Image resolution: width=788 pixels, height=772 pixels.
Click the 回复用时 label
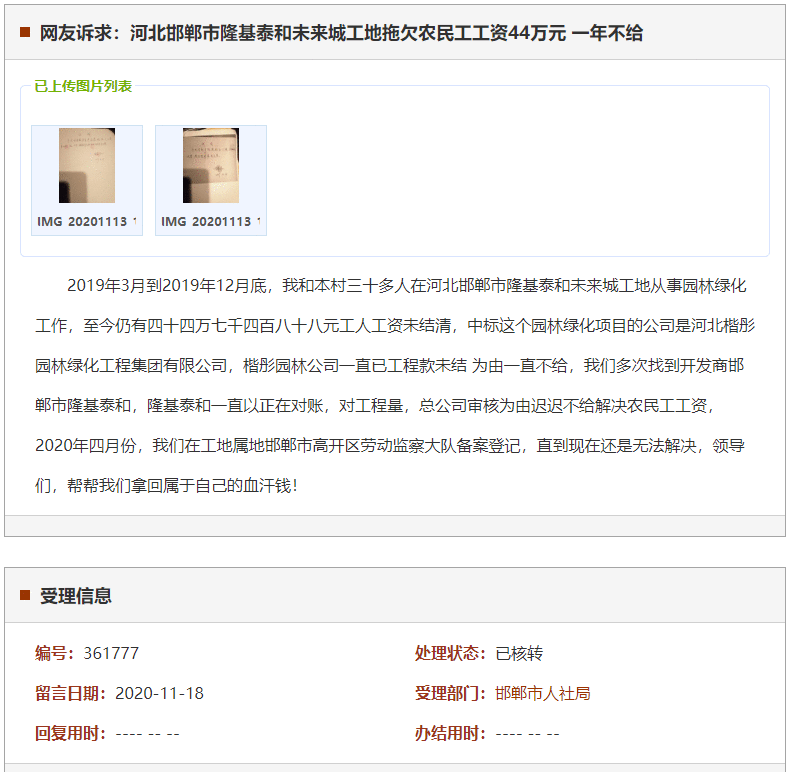pyautogui.click(x=70, y=734)
